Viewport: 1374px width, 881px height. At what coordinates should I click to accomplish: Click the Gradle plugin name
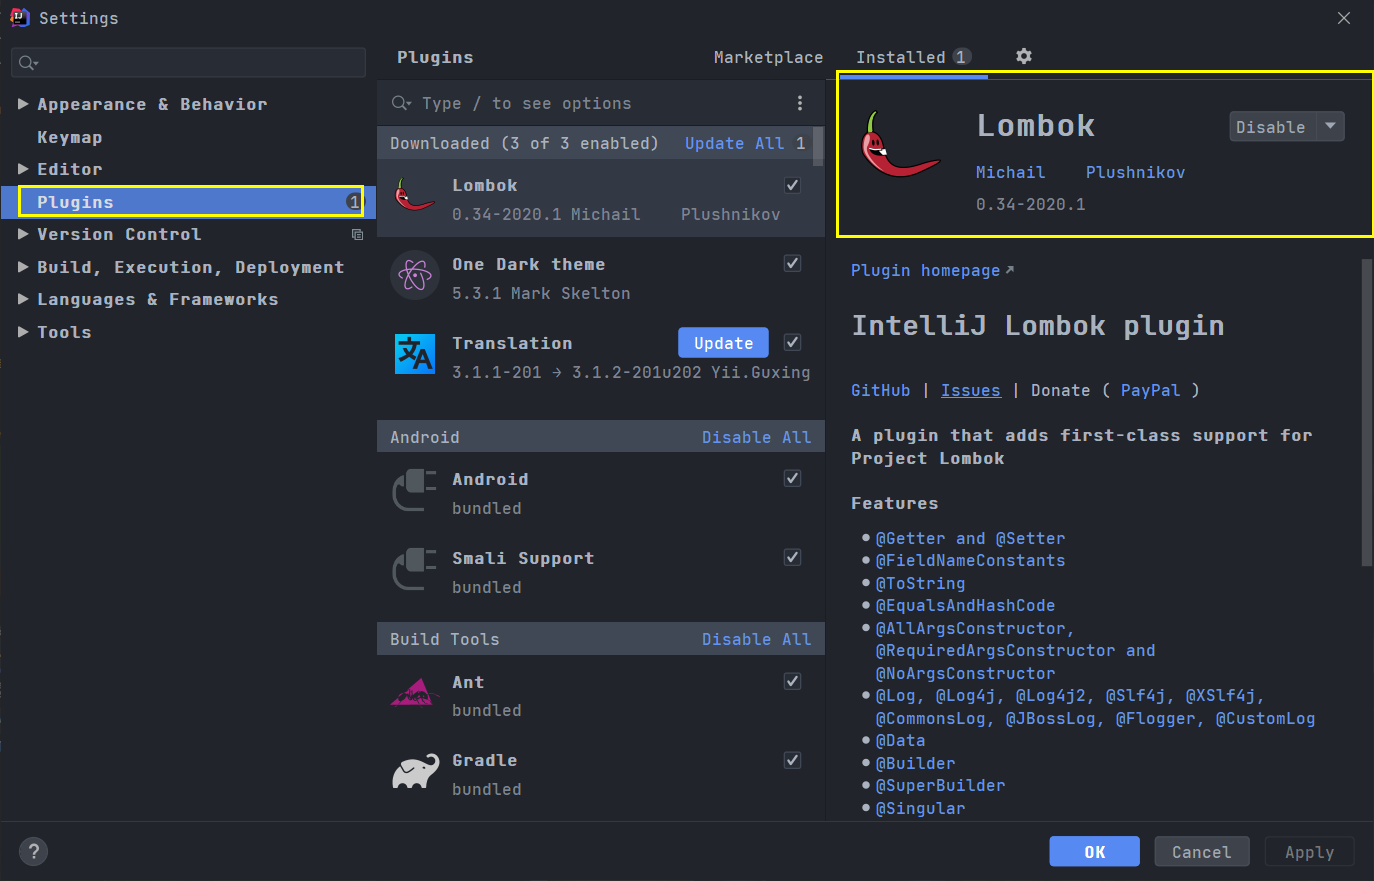[x=485, y=760]
